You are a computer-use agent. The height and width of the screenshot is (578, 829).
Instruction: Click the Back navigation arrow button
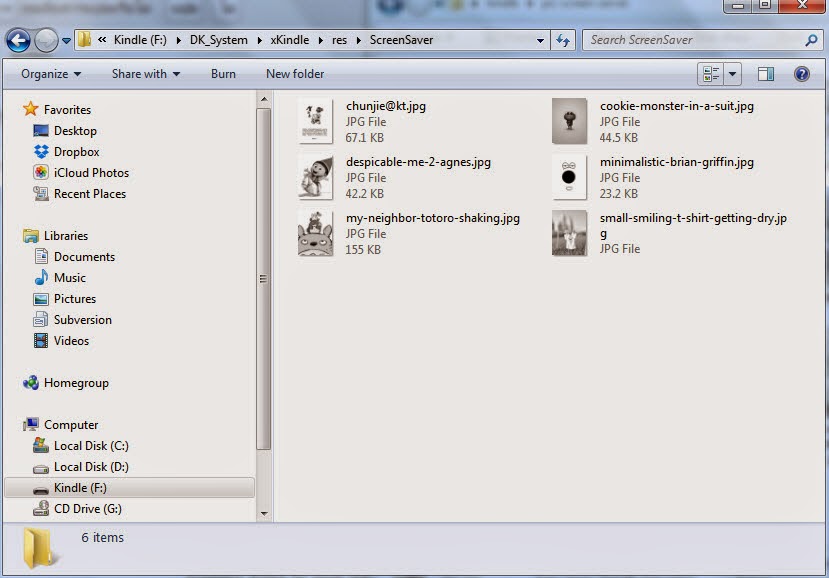18,40
